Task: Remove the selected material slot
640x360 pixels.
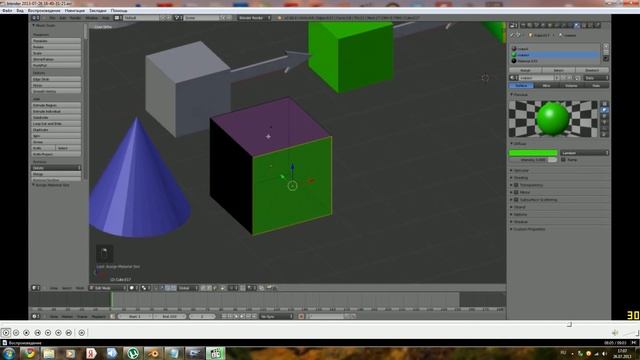Action: click(606, 52)
